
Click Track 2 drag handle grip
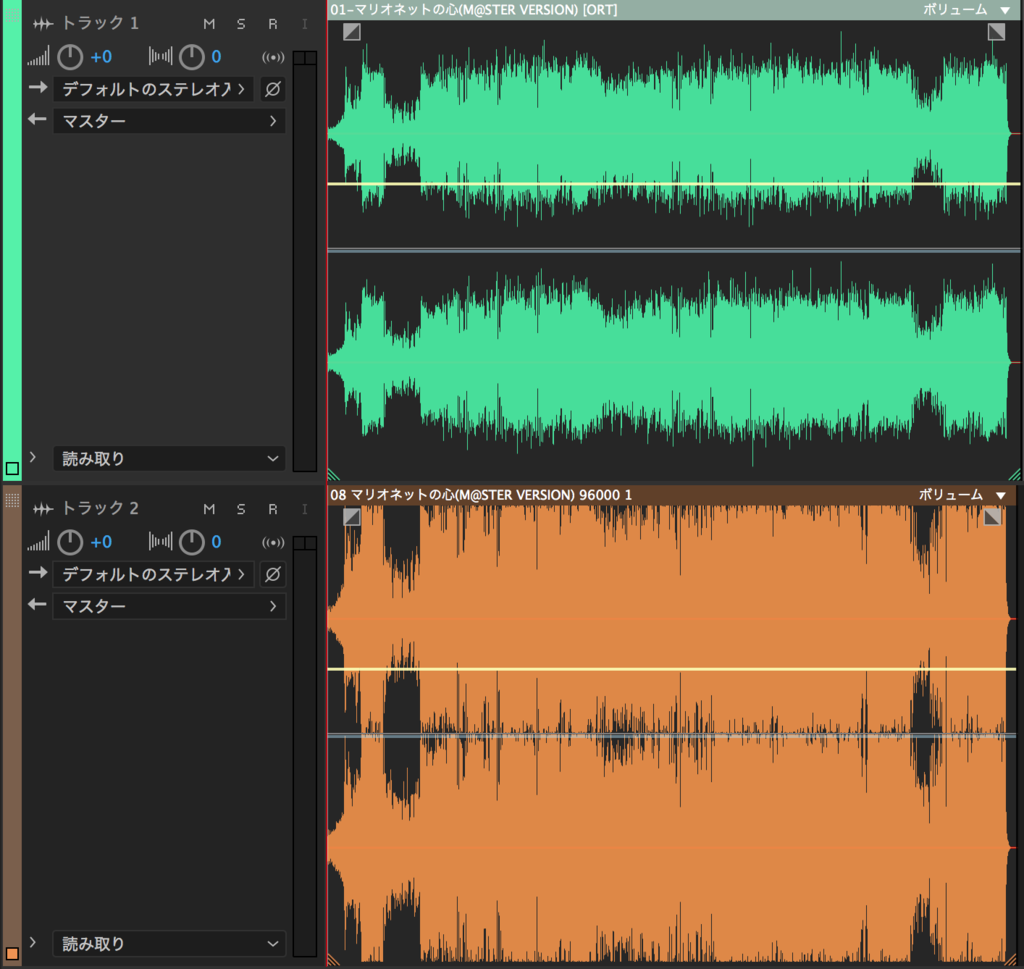point(12,500)
